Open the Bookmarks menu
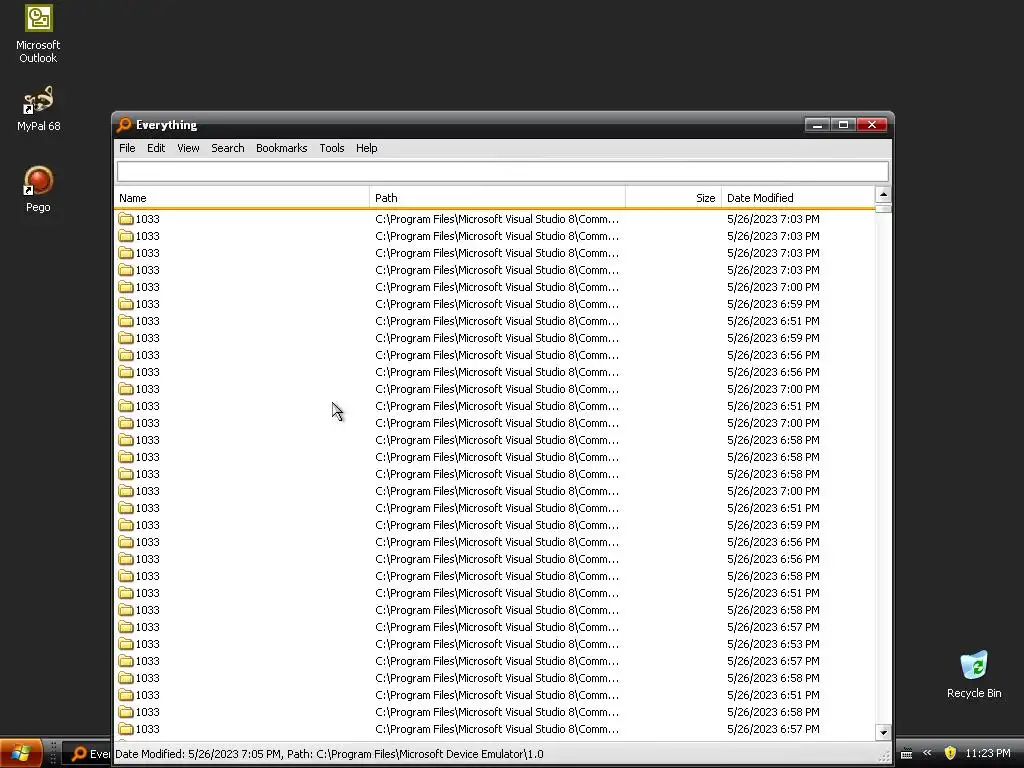 [x=281, y=148]
